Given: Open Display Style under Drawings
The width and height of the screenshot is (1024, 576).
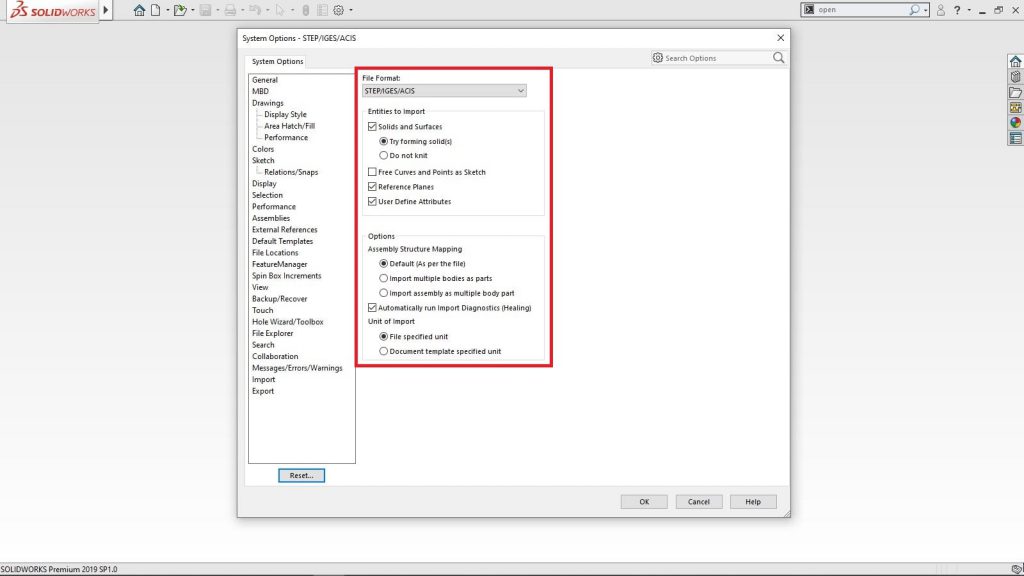Looking at the screenshot, I should [285, 114].
